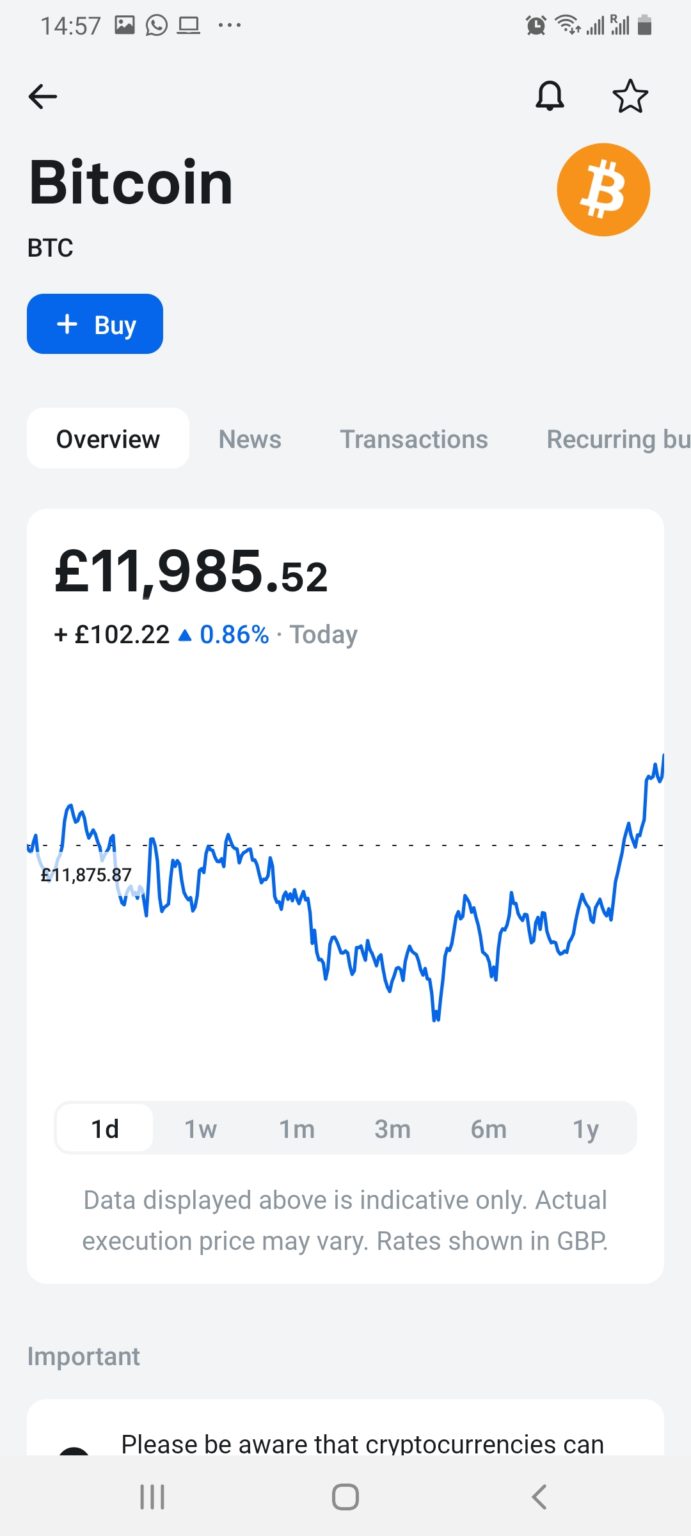Open the Recurring buy section

coord(617,438)
